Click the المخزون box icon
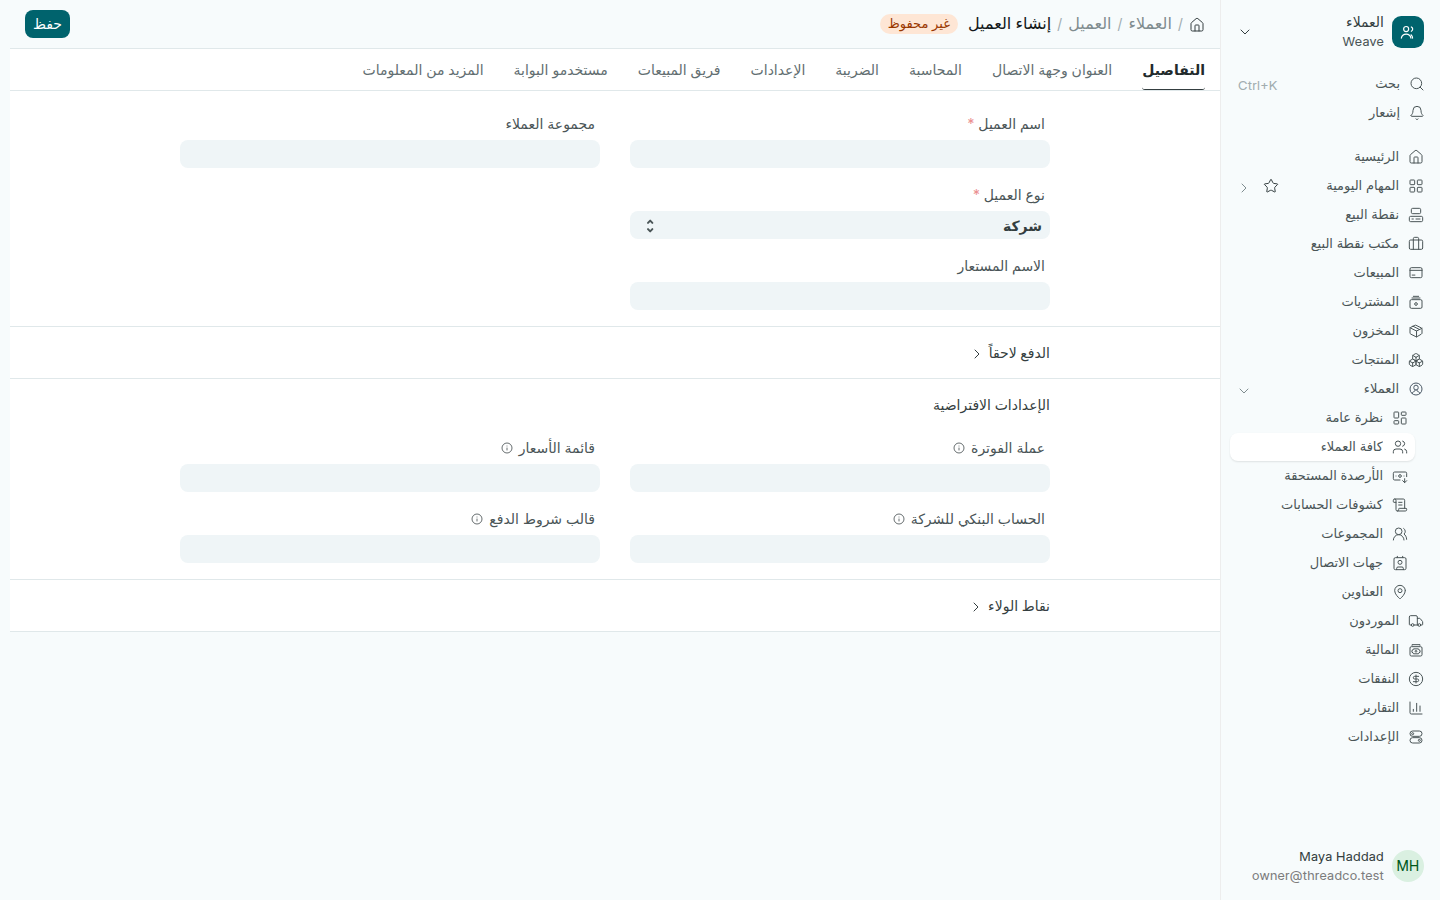Screen dimensions: 1440x900 tap(1416, 331)
